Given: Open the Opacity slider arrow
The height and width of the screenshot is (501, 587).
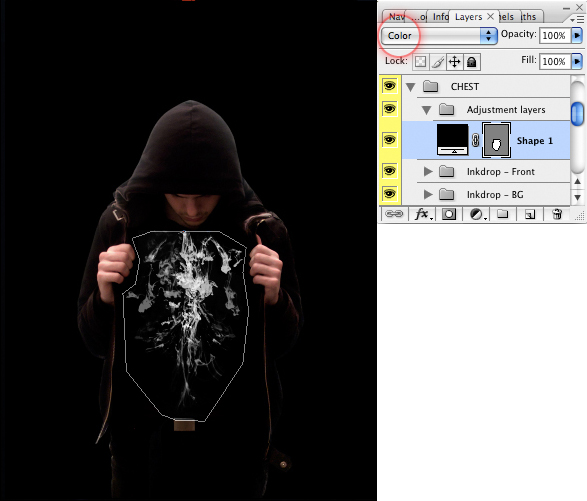Looking at the screenshot, I should (577, 36).
